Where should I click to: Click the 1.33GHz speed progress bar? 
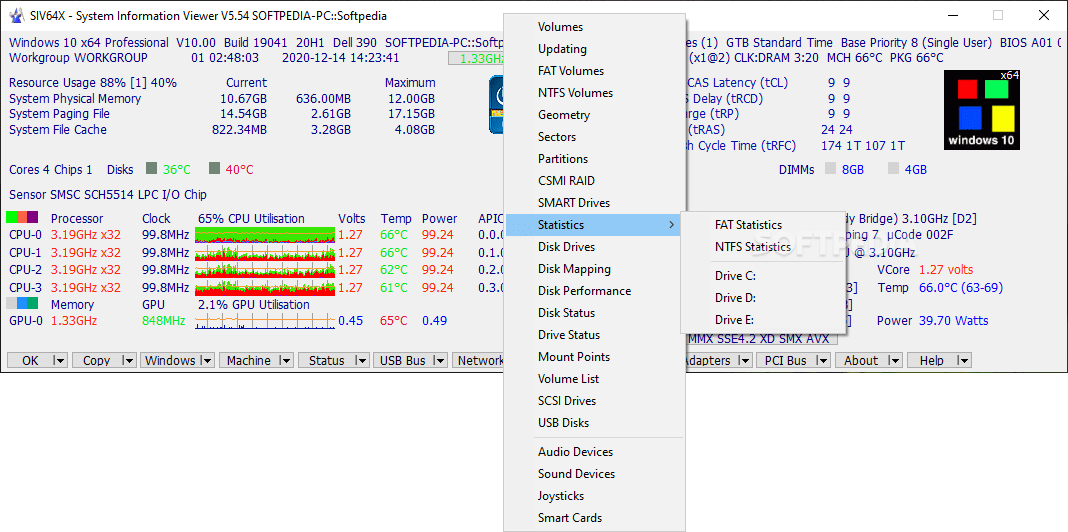pyautogui.click(x=477, y=59)
